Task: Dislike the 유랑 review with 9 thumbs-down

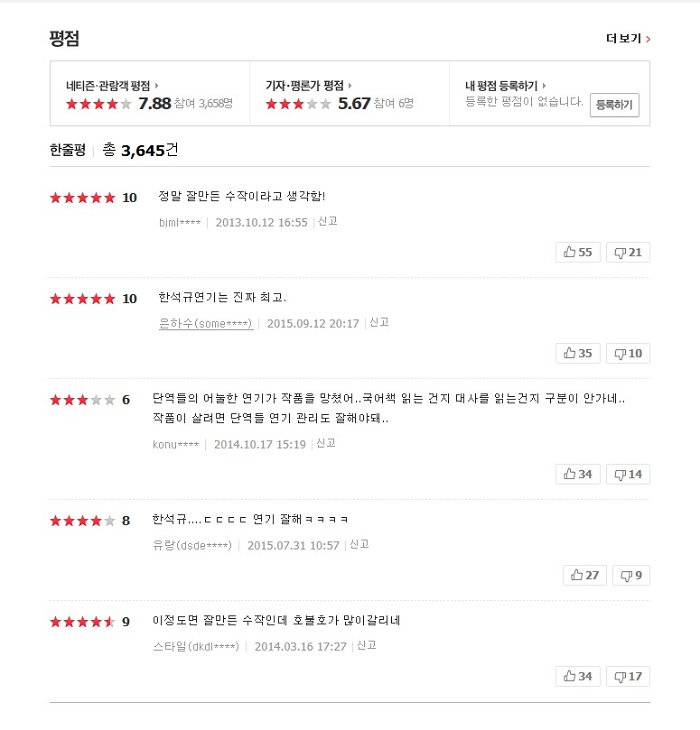Action: 631,575
